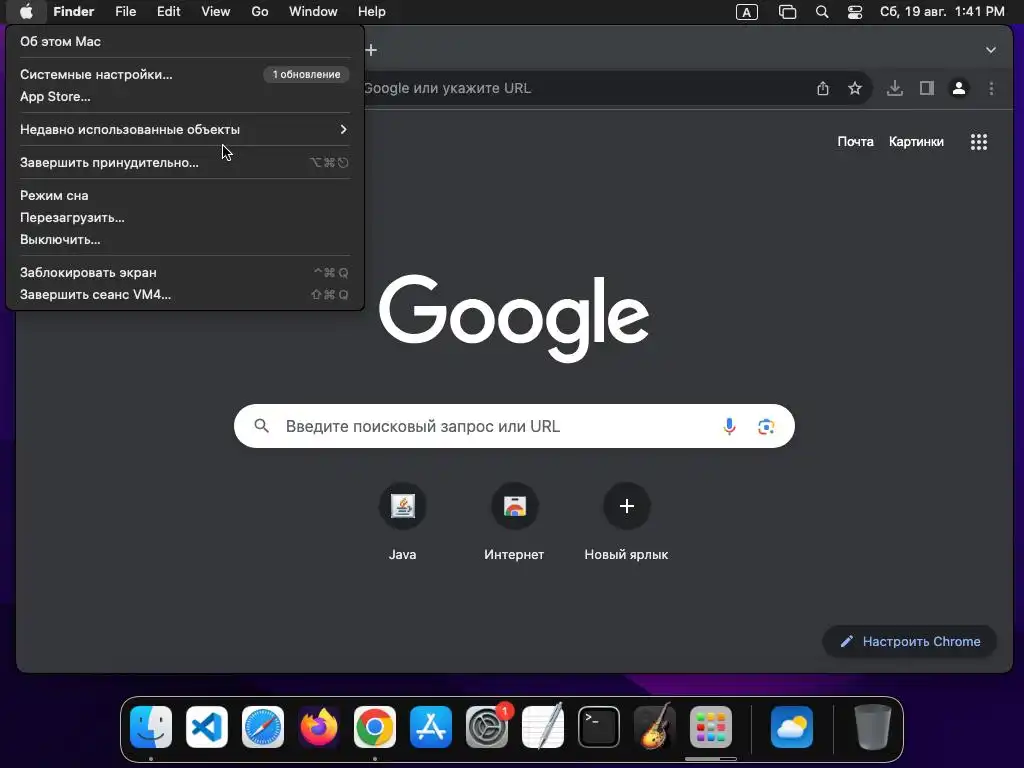This screenshot has height=768, width=1024.
Task: Open Системные настройки… menu item
Action: tap(185, 74)
